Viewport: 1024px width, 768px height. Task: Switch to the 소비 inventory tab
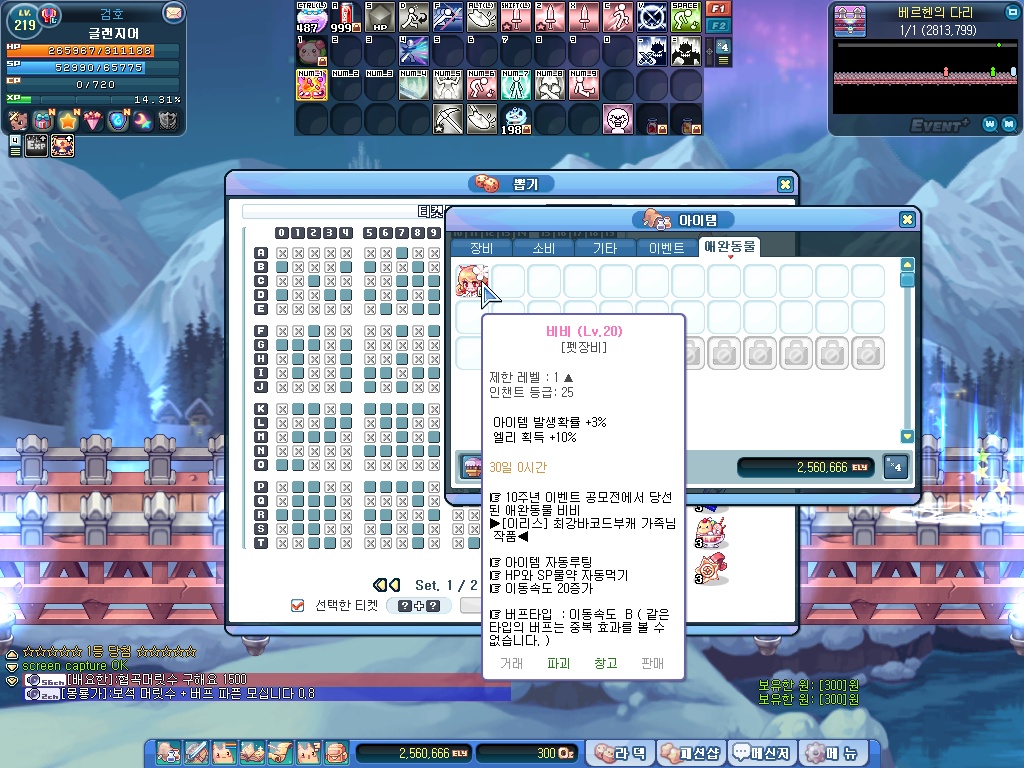tap(543, 248)
